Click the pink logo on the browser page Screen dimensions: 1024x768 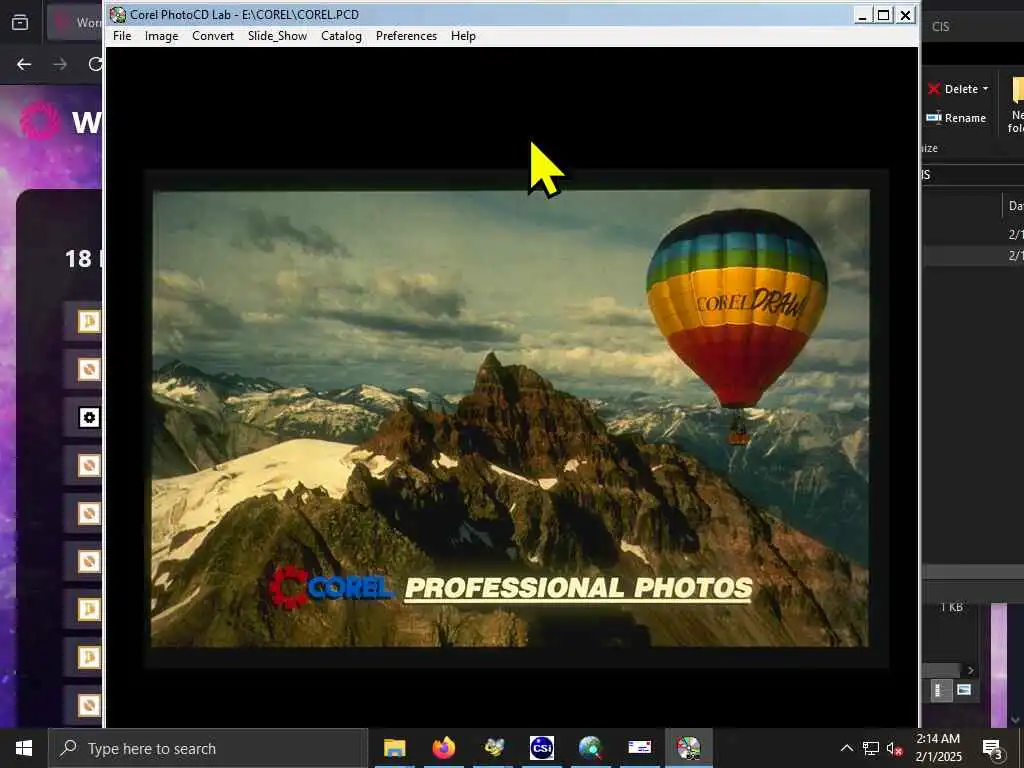pos(40,121)
